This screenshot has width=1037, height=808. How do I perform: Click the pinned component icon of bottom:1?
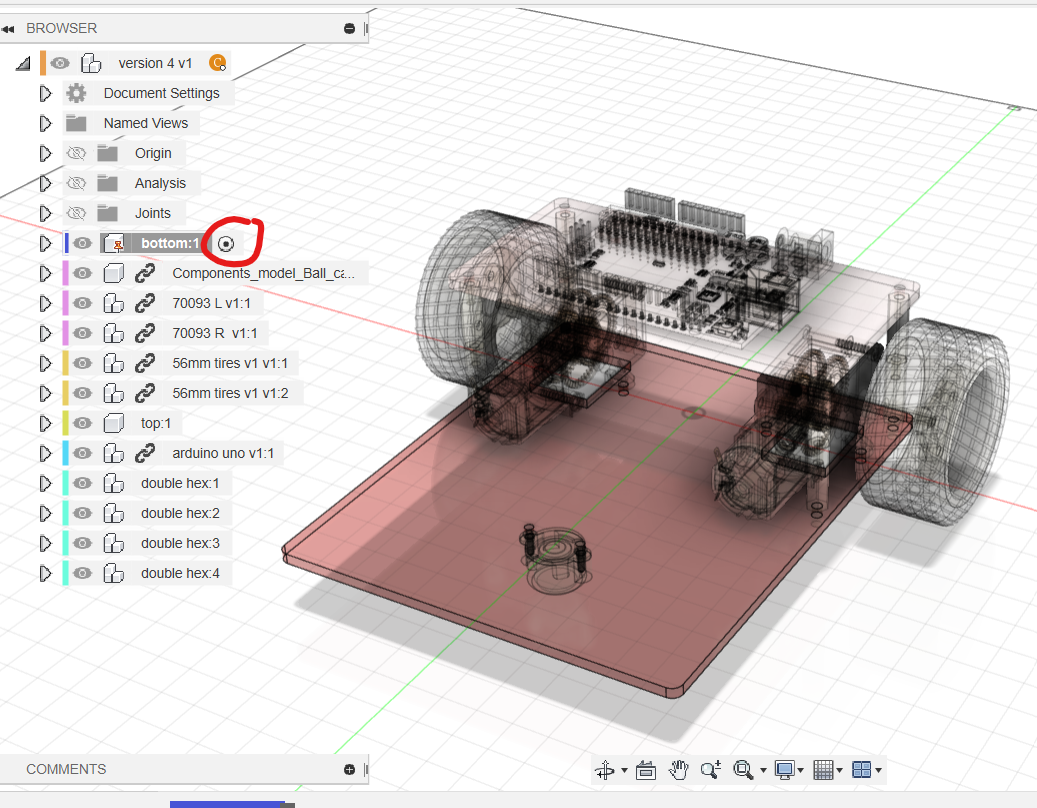[114, 243]
